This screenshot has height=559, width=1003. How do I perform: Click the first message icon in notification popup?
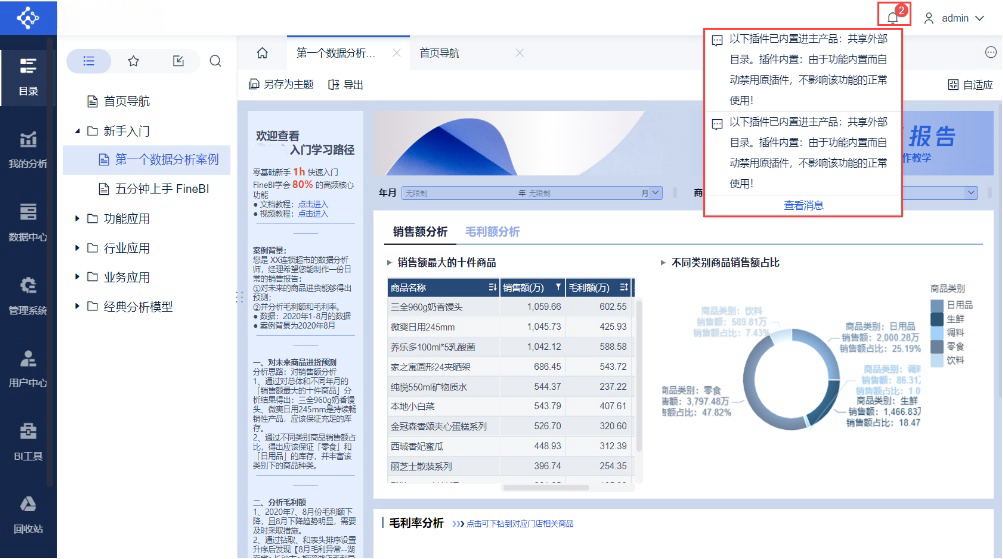(717, 40)
